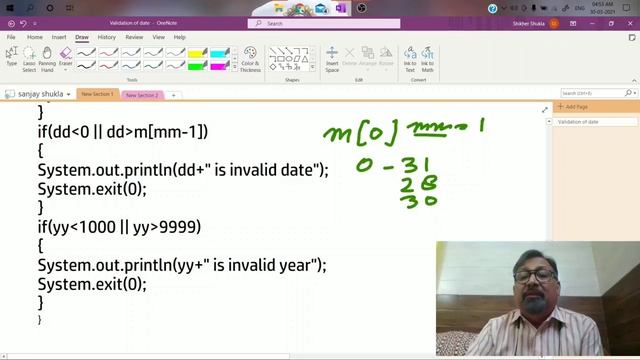Open the Eraser options dropdown arrow

pos(65,70)
